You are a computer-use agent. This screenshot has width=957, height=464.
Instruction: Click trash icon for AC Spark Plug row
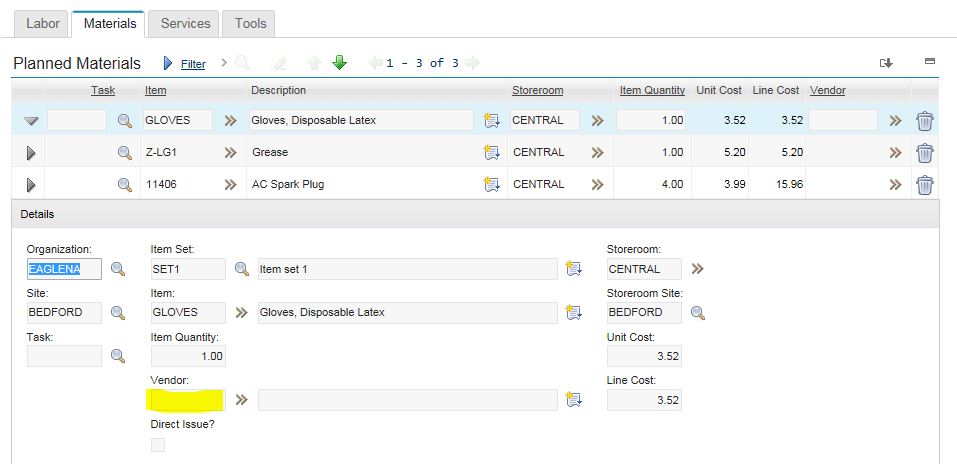pyautogui.click(x=925, y=185)
